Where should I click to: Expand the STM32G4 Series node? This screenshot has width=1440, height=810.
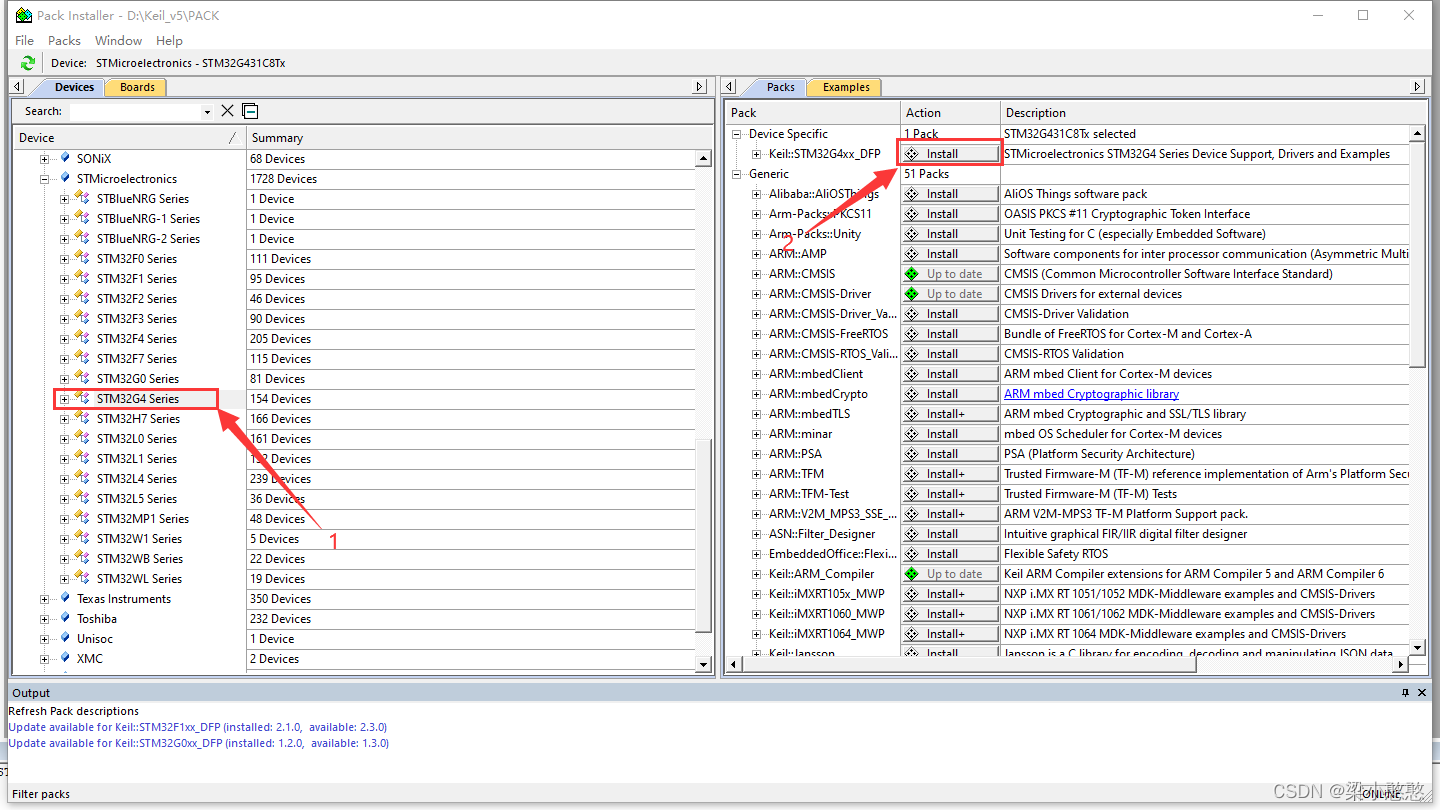tap(64, 399)
